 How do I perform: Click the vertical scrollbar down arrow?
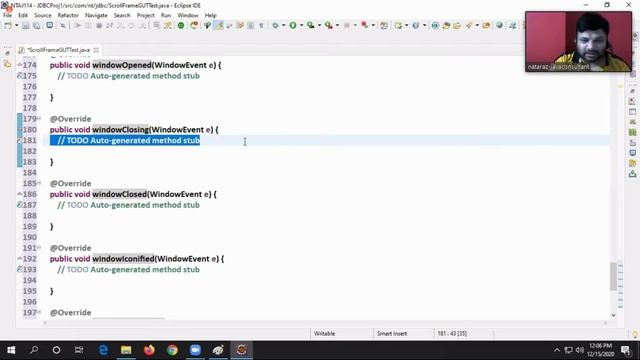point(613,315)
